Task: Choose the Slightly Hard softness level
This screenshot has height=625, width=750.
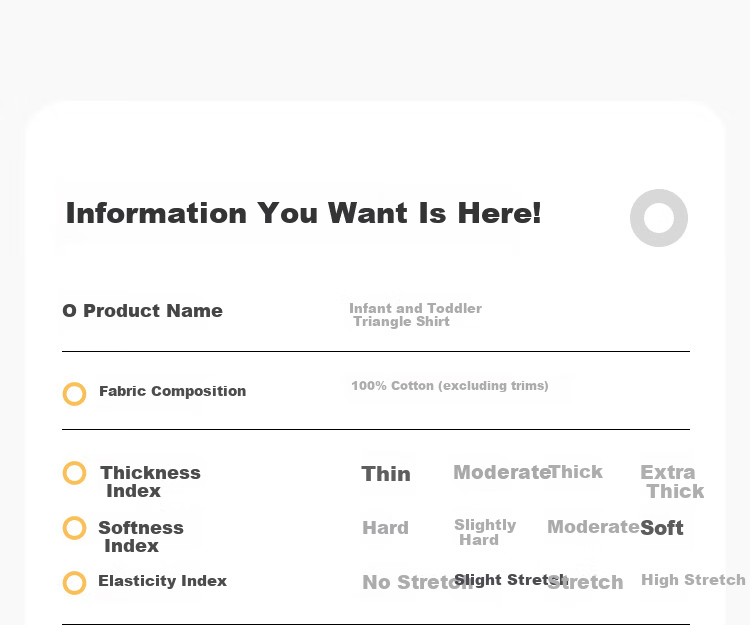Action: point(485,532)
